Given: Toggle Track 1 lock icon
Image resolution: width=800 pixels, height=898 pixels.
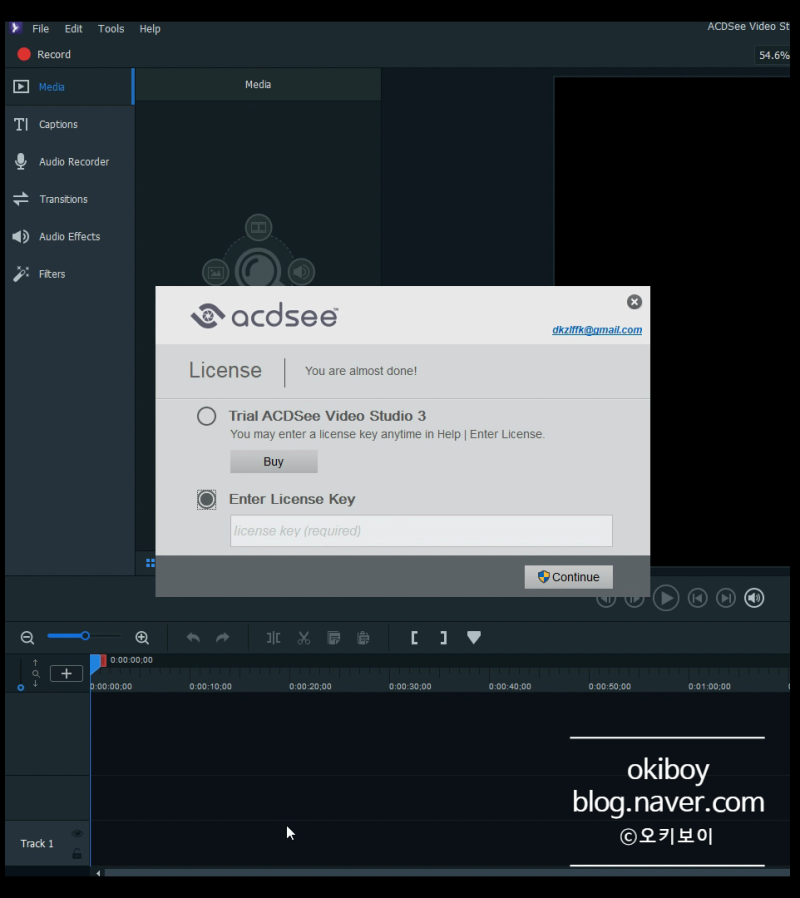Looking at the screenshot, I should 77,854.
